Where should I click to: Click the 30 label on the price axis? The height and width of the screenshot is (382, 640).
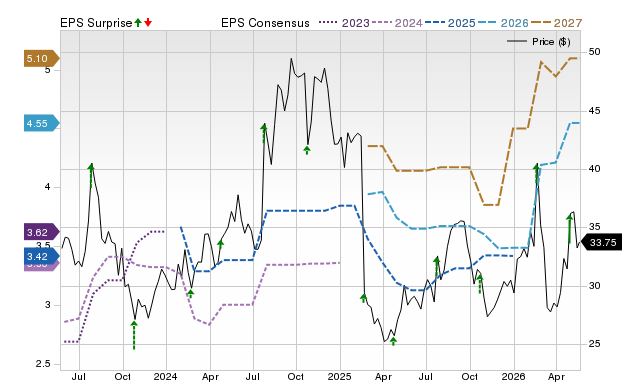coord(594,286)
